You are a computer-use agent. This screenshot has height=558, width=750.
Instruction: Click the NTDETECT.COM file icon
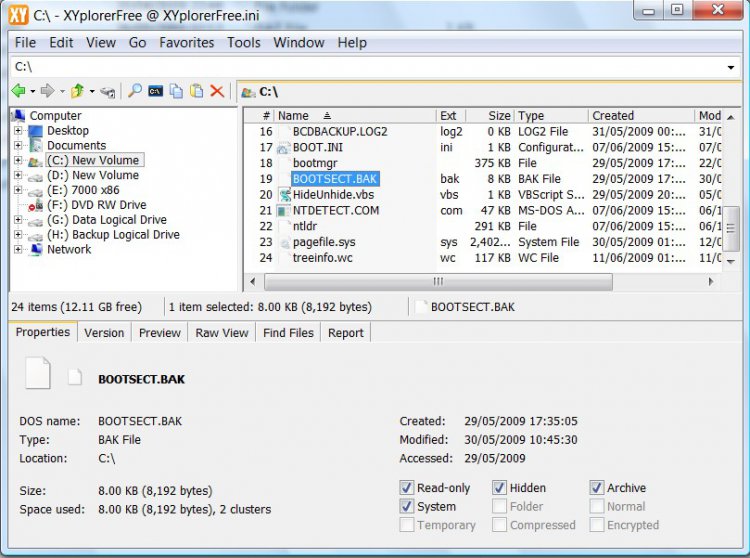click(284, 211)
